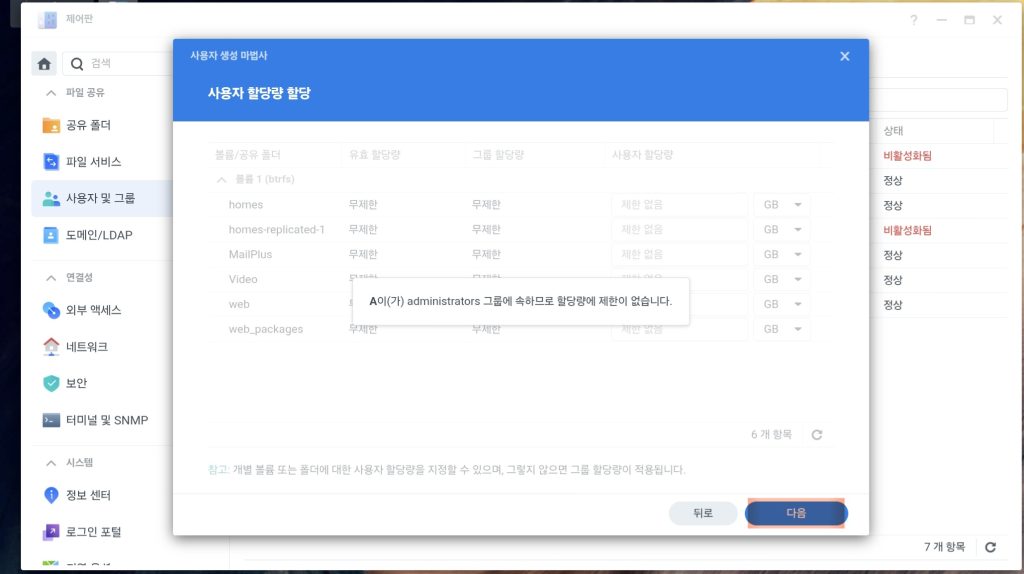Image resolution: width=1024 pixels, height=574 pixels.
Task: Open GB unit dropdown for homes row
Action: 781,205
